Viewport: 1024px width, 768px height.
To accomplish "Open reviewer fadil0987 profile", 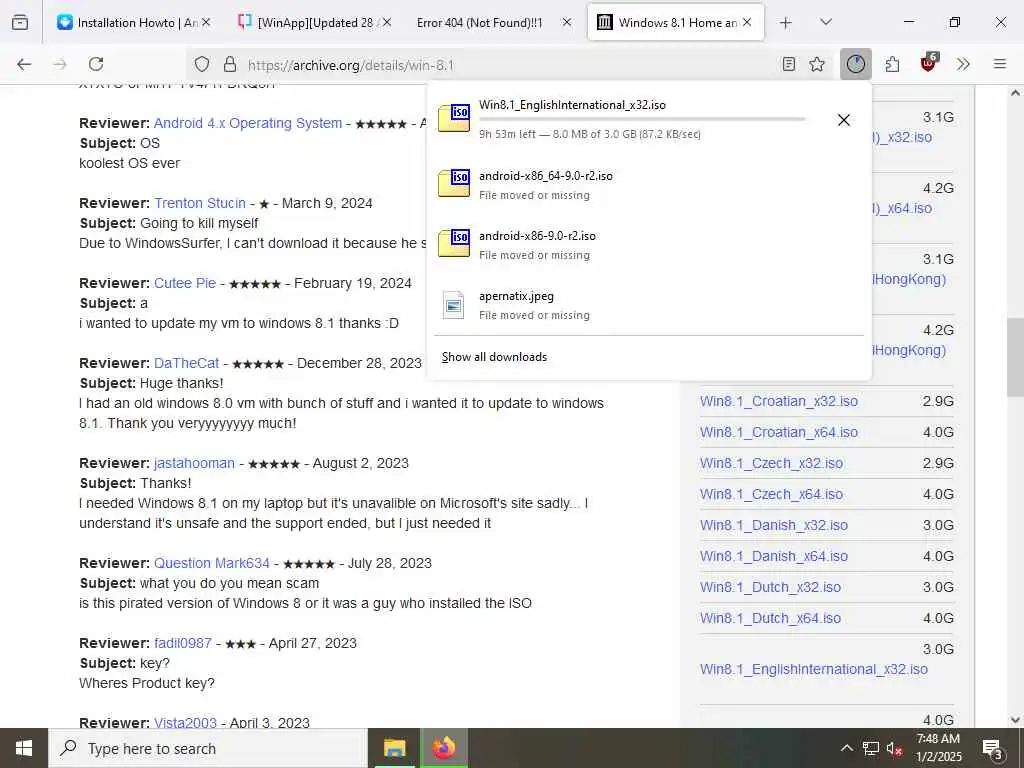I will [x=183, y=643].
